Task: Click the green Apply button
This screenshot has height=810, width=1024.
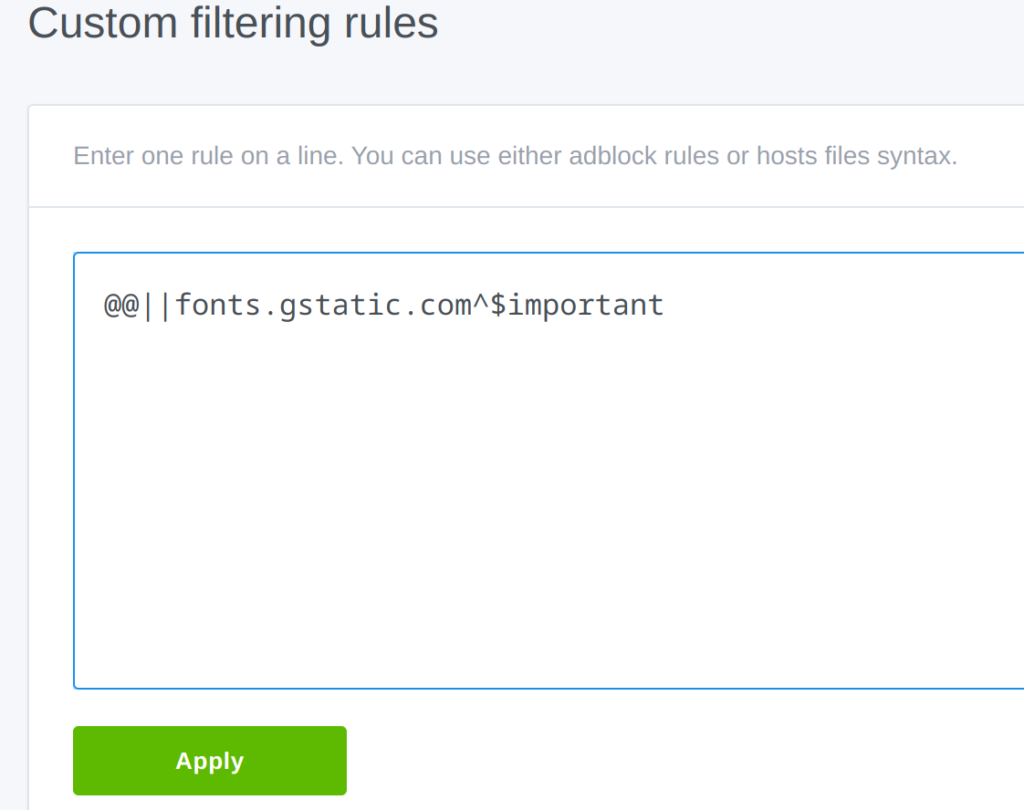Action: (210, 761)
